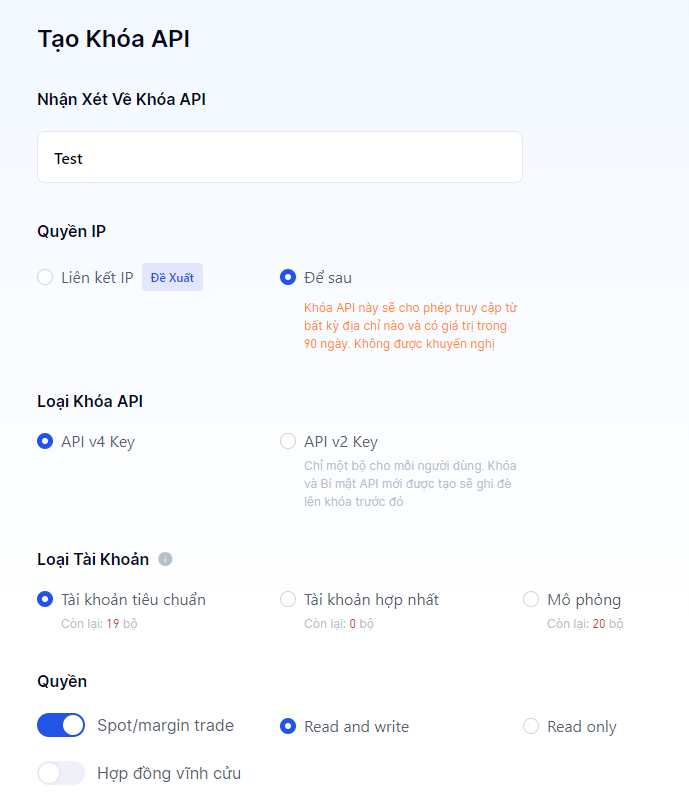Viewport: 689px width, 792px height.
Task: Select Read only permission
Action: pyautogui.click(x=531, y=726)
